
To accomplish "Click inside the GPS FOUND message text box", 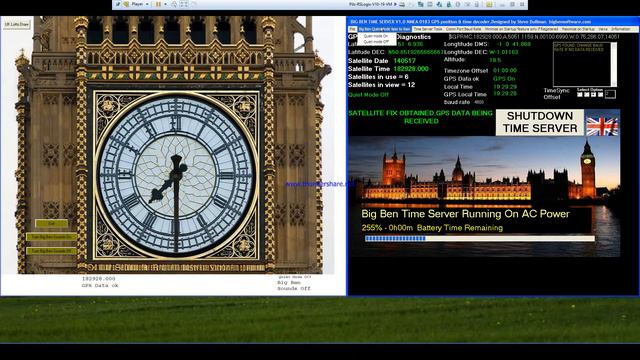I will pos(582,64).
